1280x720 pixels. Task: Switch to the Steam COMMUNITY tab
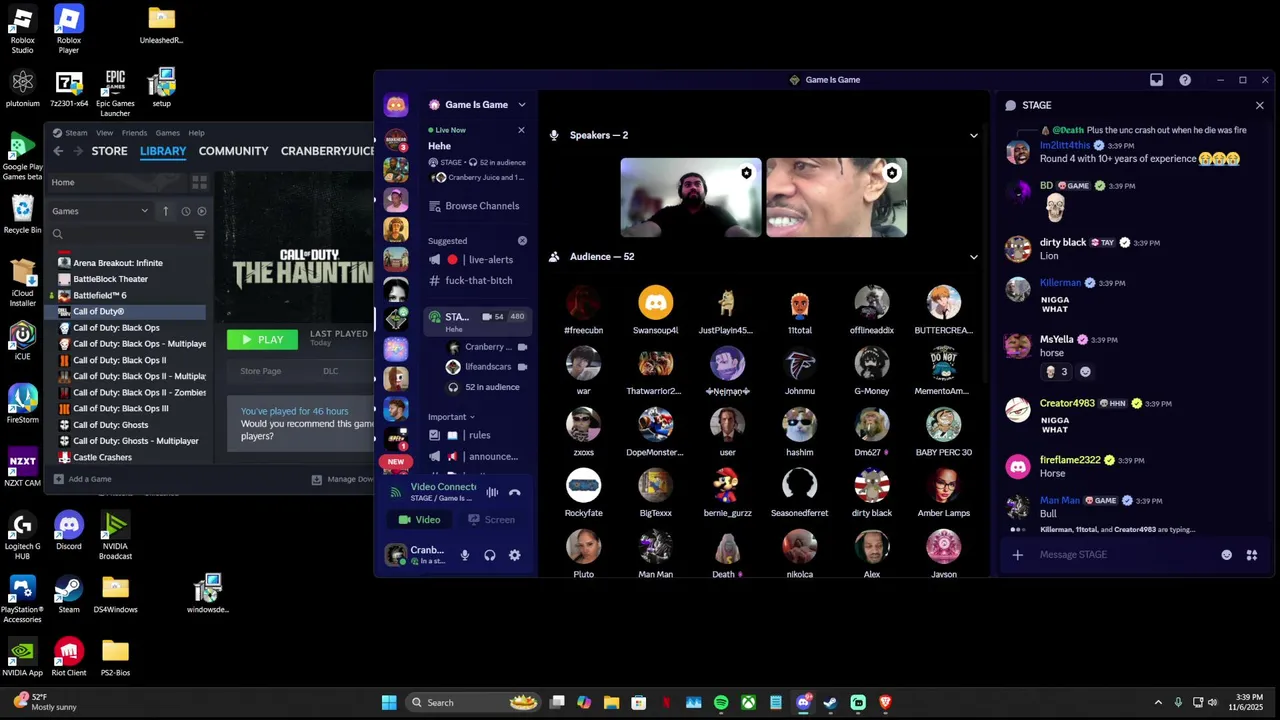[233, 151]
